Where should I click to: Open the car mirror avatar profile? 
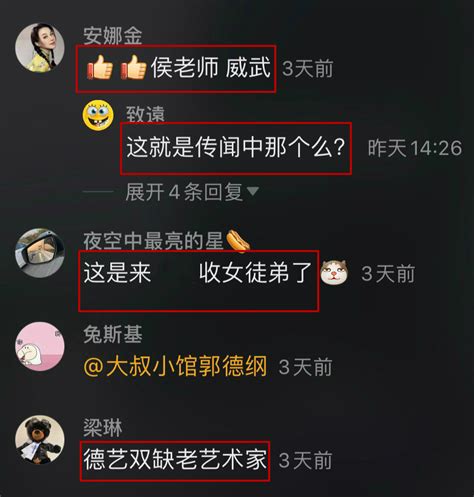click(40, 253)
